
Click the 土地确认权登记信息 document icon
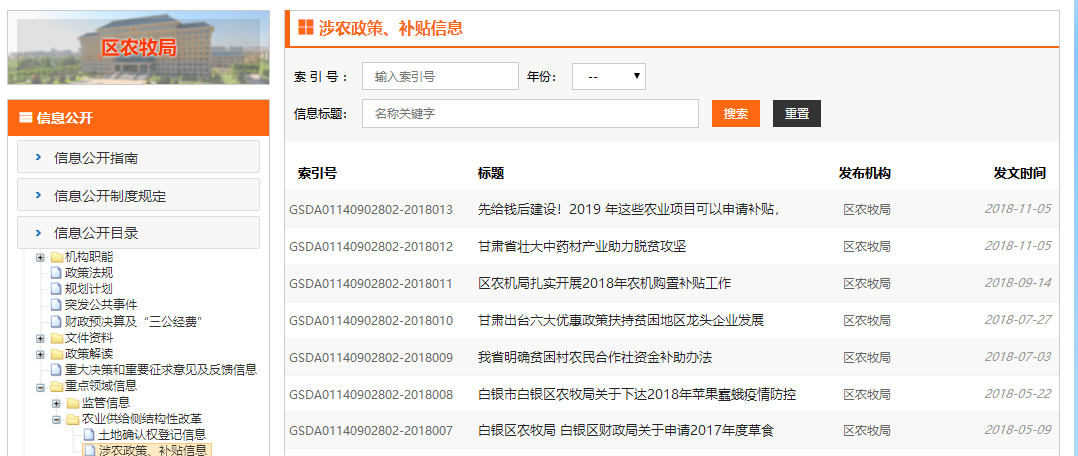click(x=88, y=435)
